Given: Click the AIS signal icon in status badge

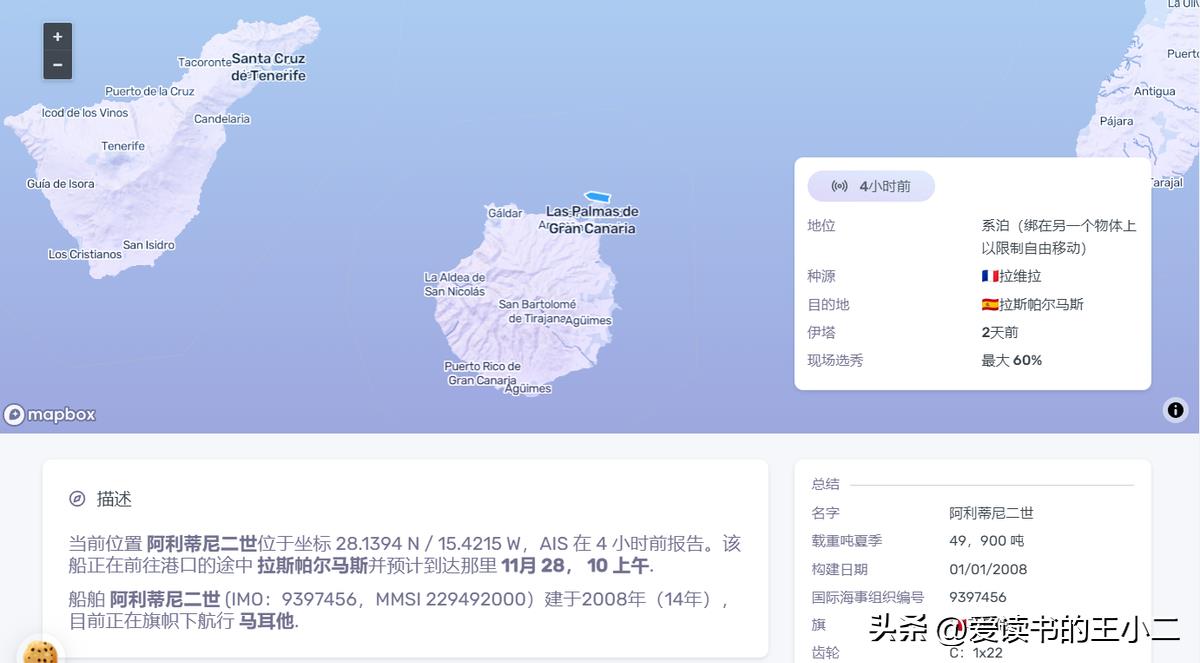Looking at the screenshot, I should [x=839, y=186].
